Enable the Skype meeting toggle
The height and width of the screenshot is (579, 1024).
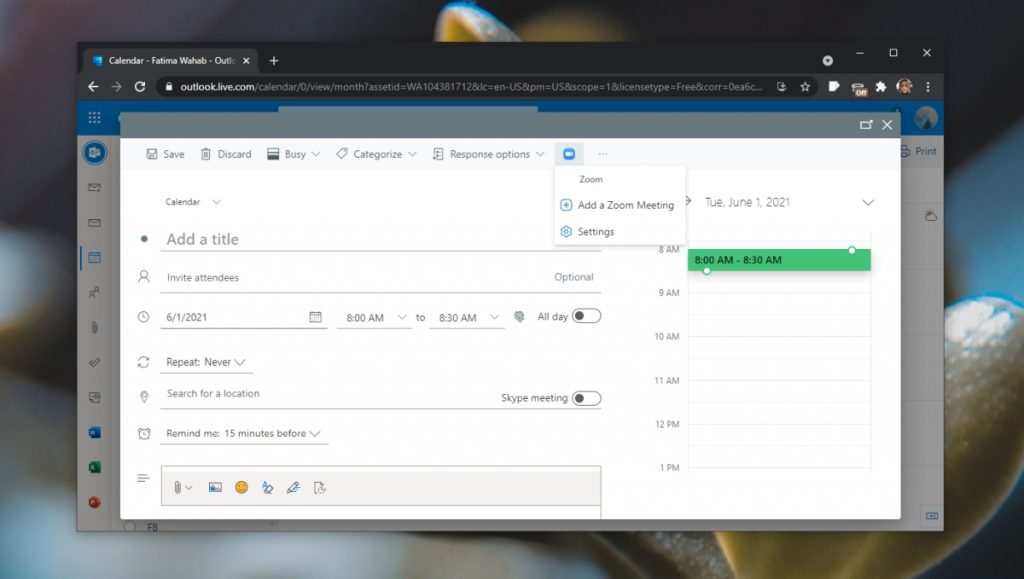[586, 398]
